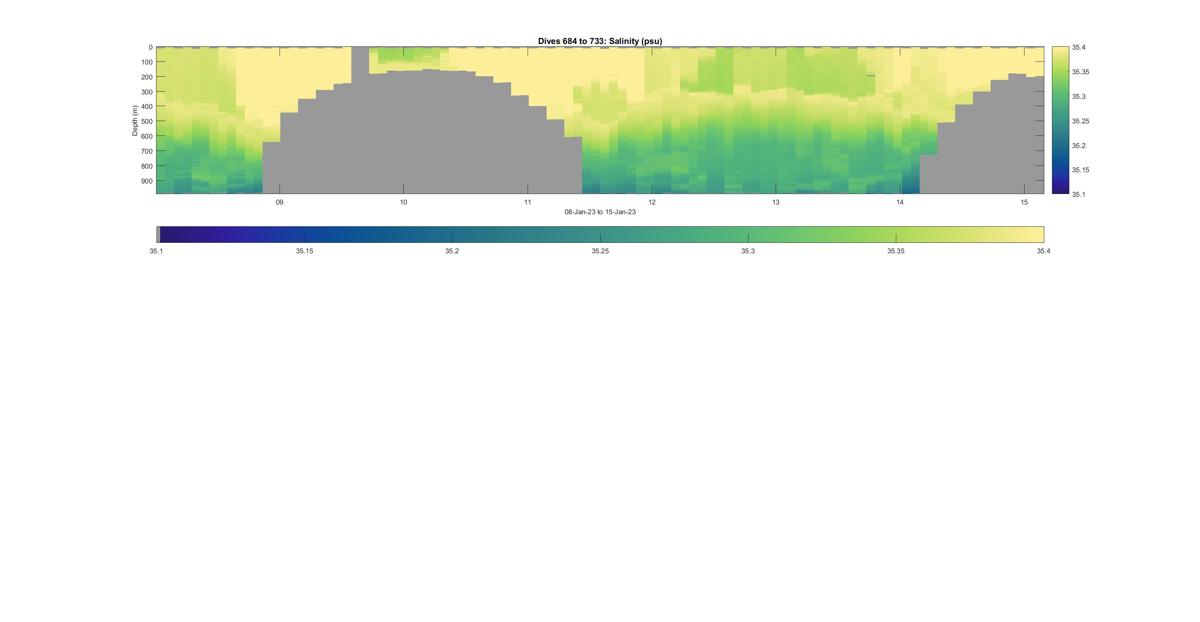Click depth tick label "300"

[146, 92]
